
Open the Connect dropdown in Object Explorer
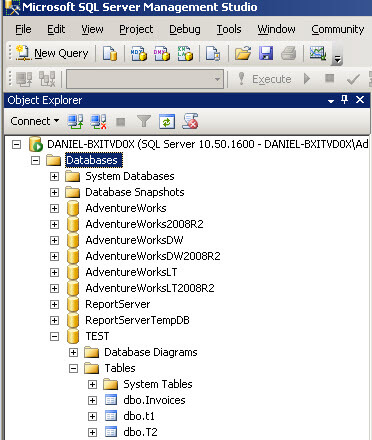click(35, 121)
